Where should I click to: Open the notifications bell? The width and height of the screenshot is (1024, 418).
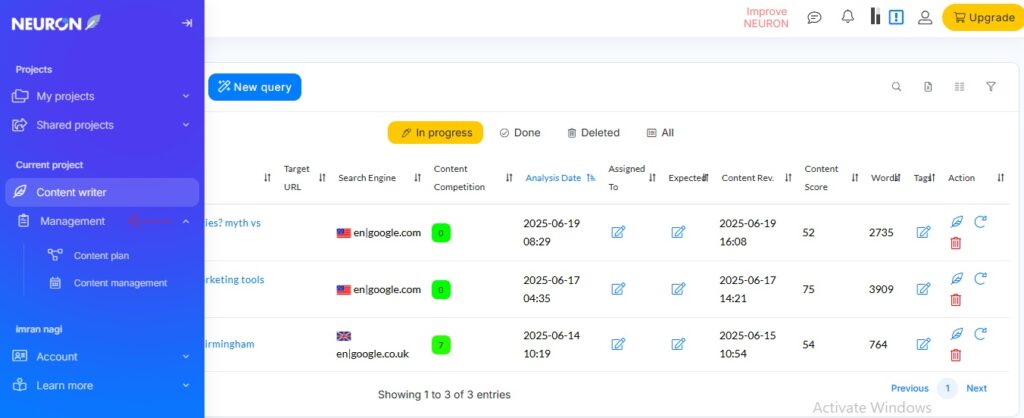(847, 17)
